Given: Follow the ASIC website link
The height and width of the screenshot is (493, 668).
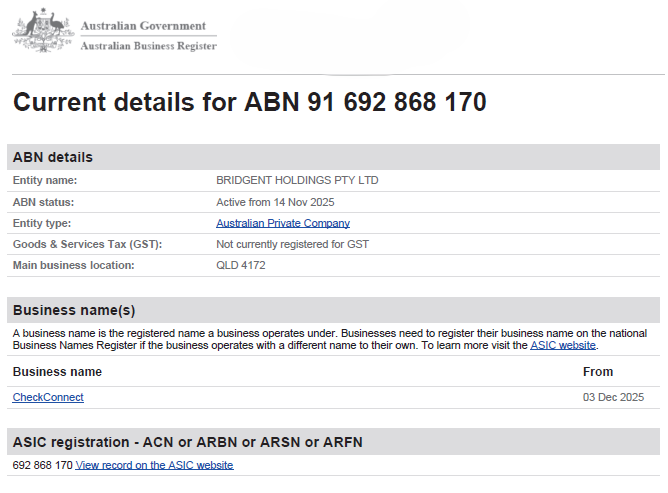Looking at the screenshot, I should point(563,345).
